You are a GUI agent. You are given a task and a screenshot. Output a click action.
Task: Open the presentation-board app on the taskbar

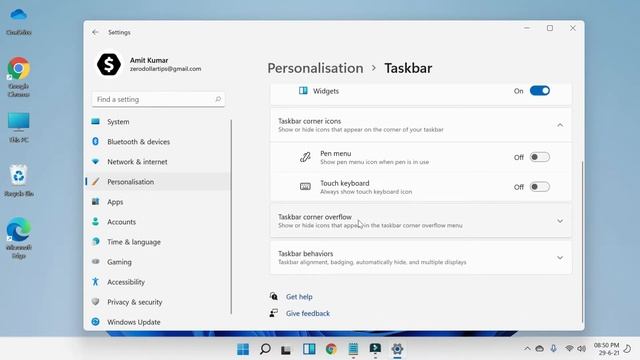[375, 349]
